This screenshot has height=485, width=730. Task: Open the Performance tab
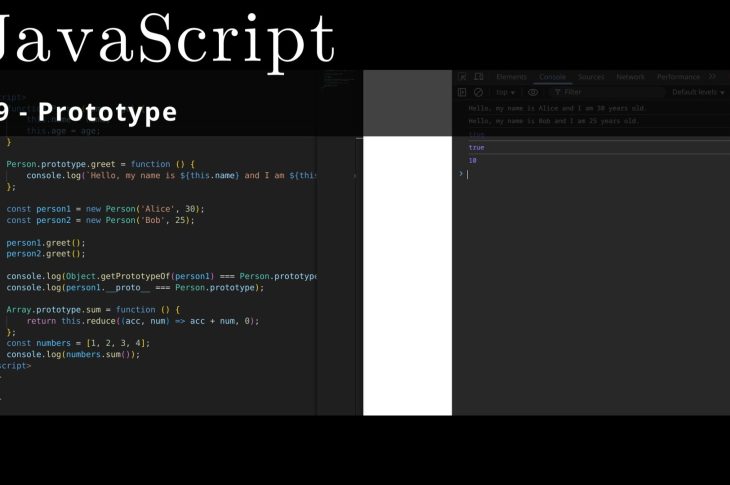pyautogui.click(x=678, y=77)
